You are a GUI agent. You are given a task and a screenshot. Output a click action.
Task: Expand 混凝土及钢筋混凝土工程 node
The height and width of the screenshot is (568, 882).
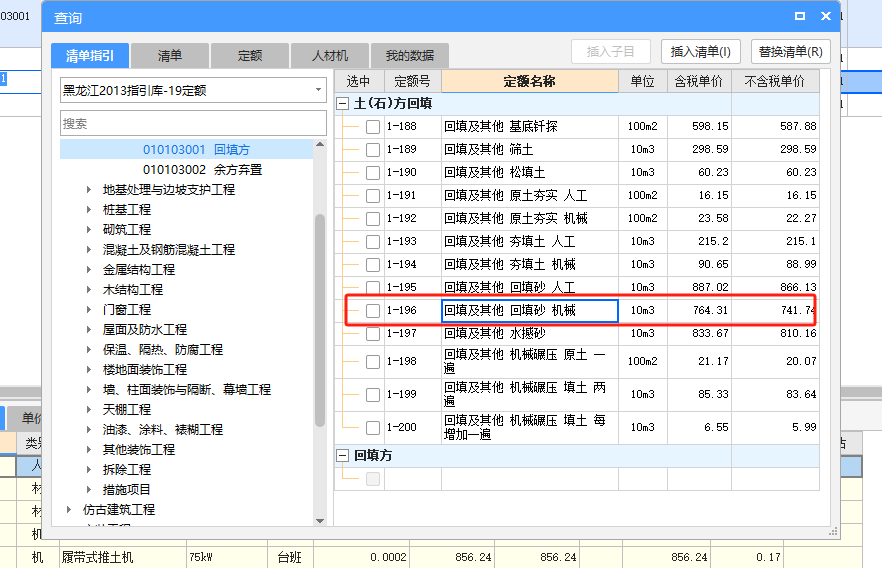pyautogui.click(x=88, y=250)
